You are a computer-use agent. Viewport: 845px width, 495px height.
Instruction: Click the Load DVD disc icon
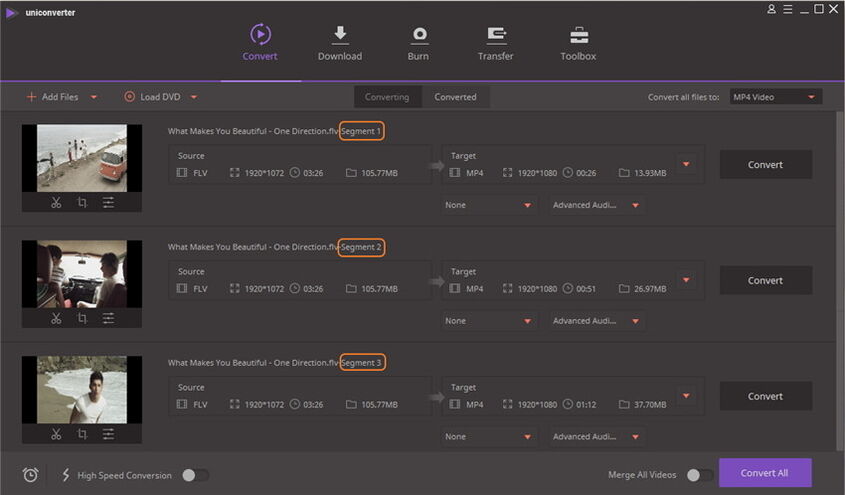pyautogui.click(x=129, y=97)
